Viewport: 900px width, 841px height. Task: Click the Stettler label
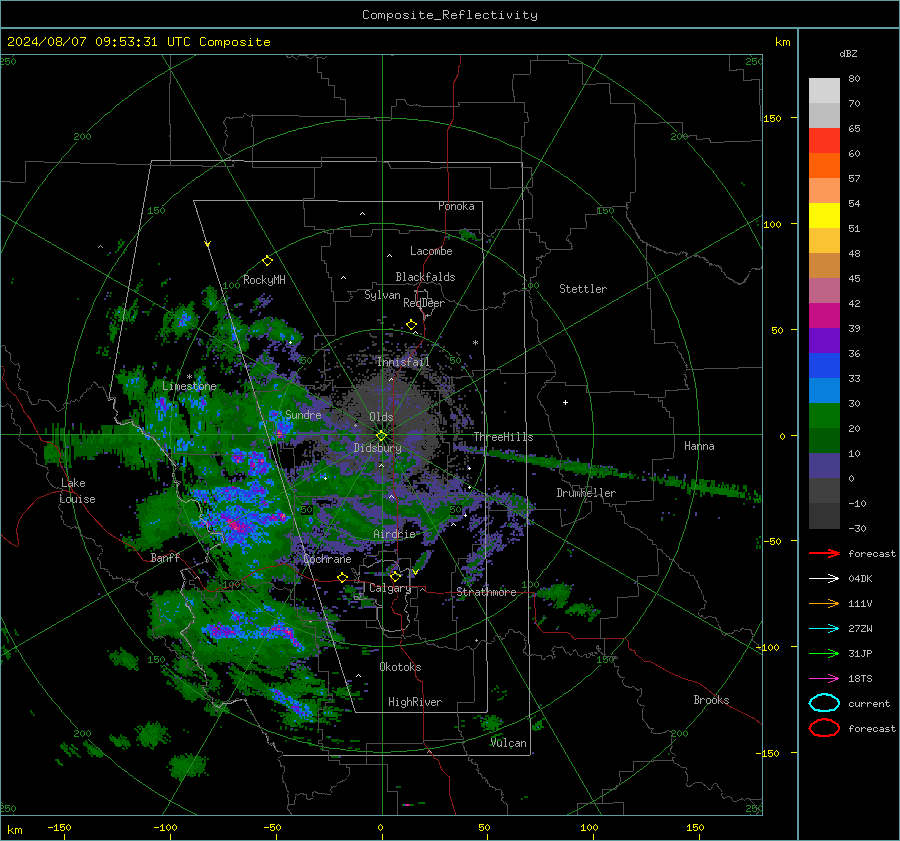[x=583, y=289]
